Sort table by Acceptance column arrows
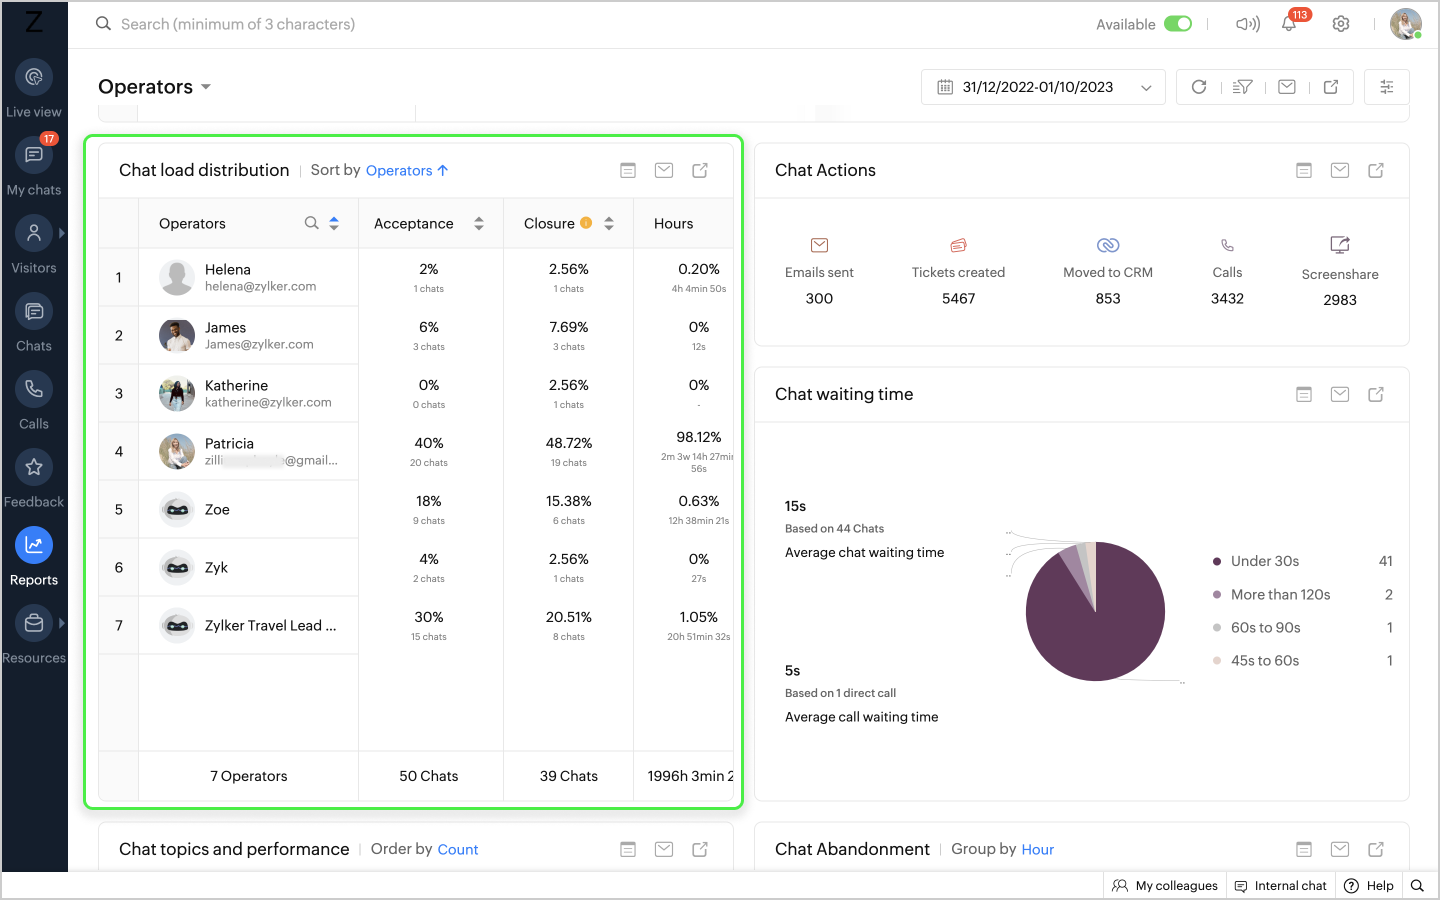Screen dimensions: 1440x900 pyautogui.click(x=479, y=224)
